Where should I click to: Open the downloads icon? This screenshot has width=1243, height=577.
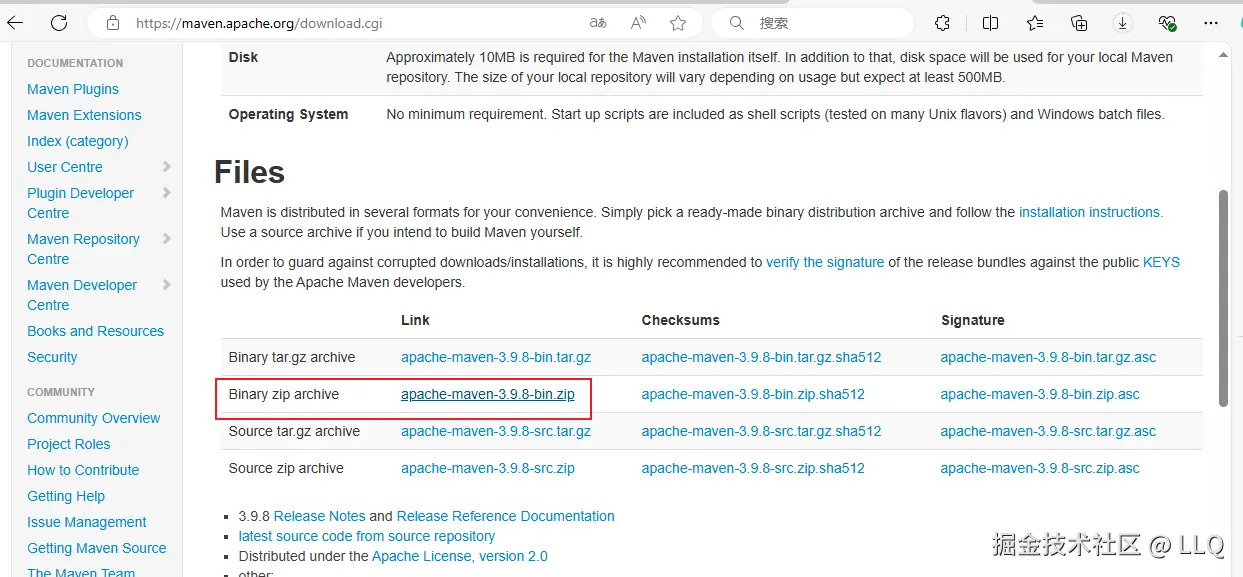(1123, 22)
